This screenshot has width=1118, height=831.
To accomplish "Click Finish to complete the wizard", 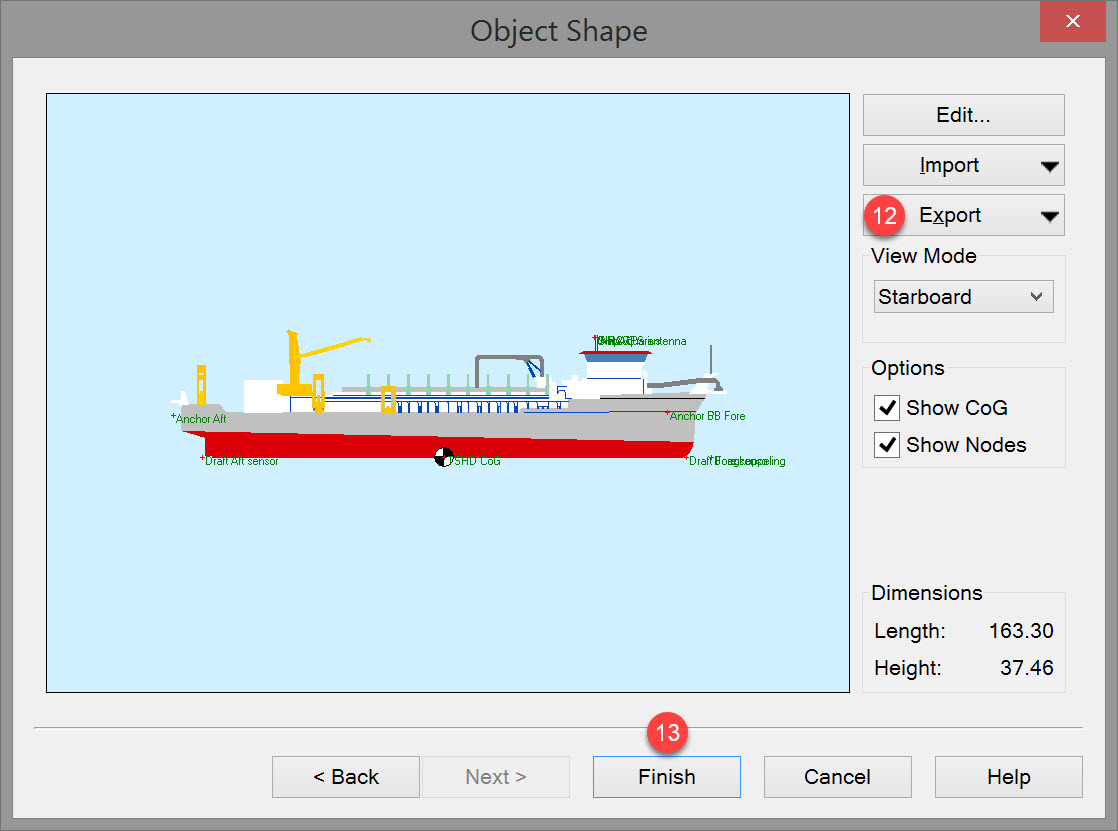I will (x=667, y=777).
